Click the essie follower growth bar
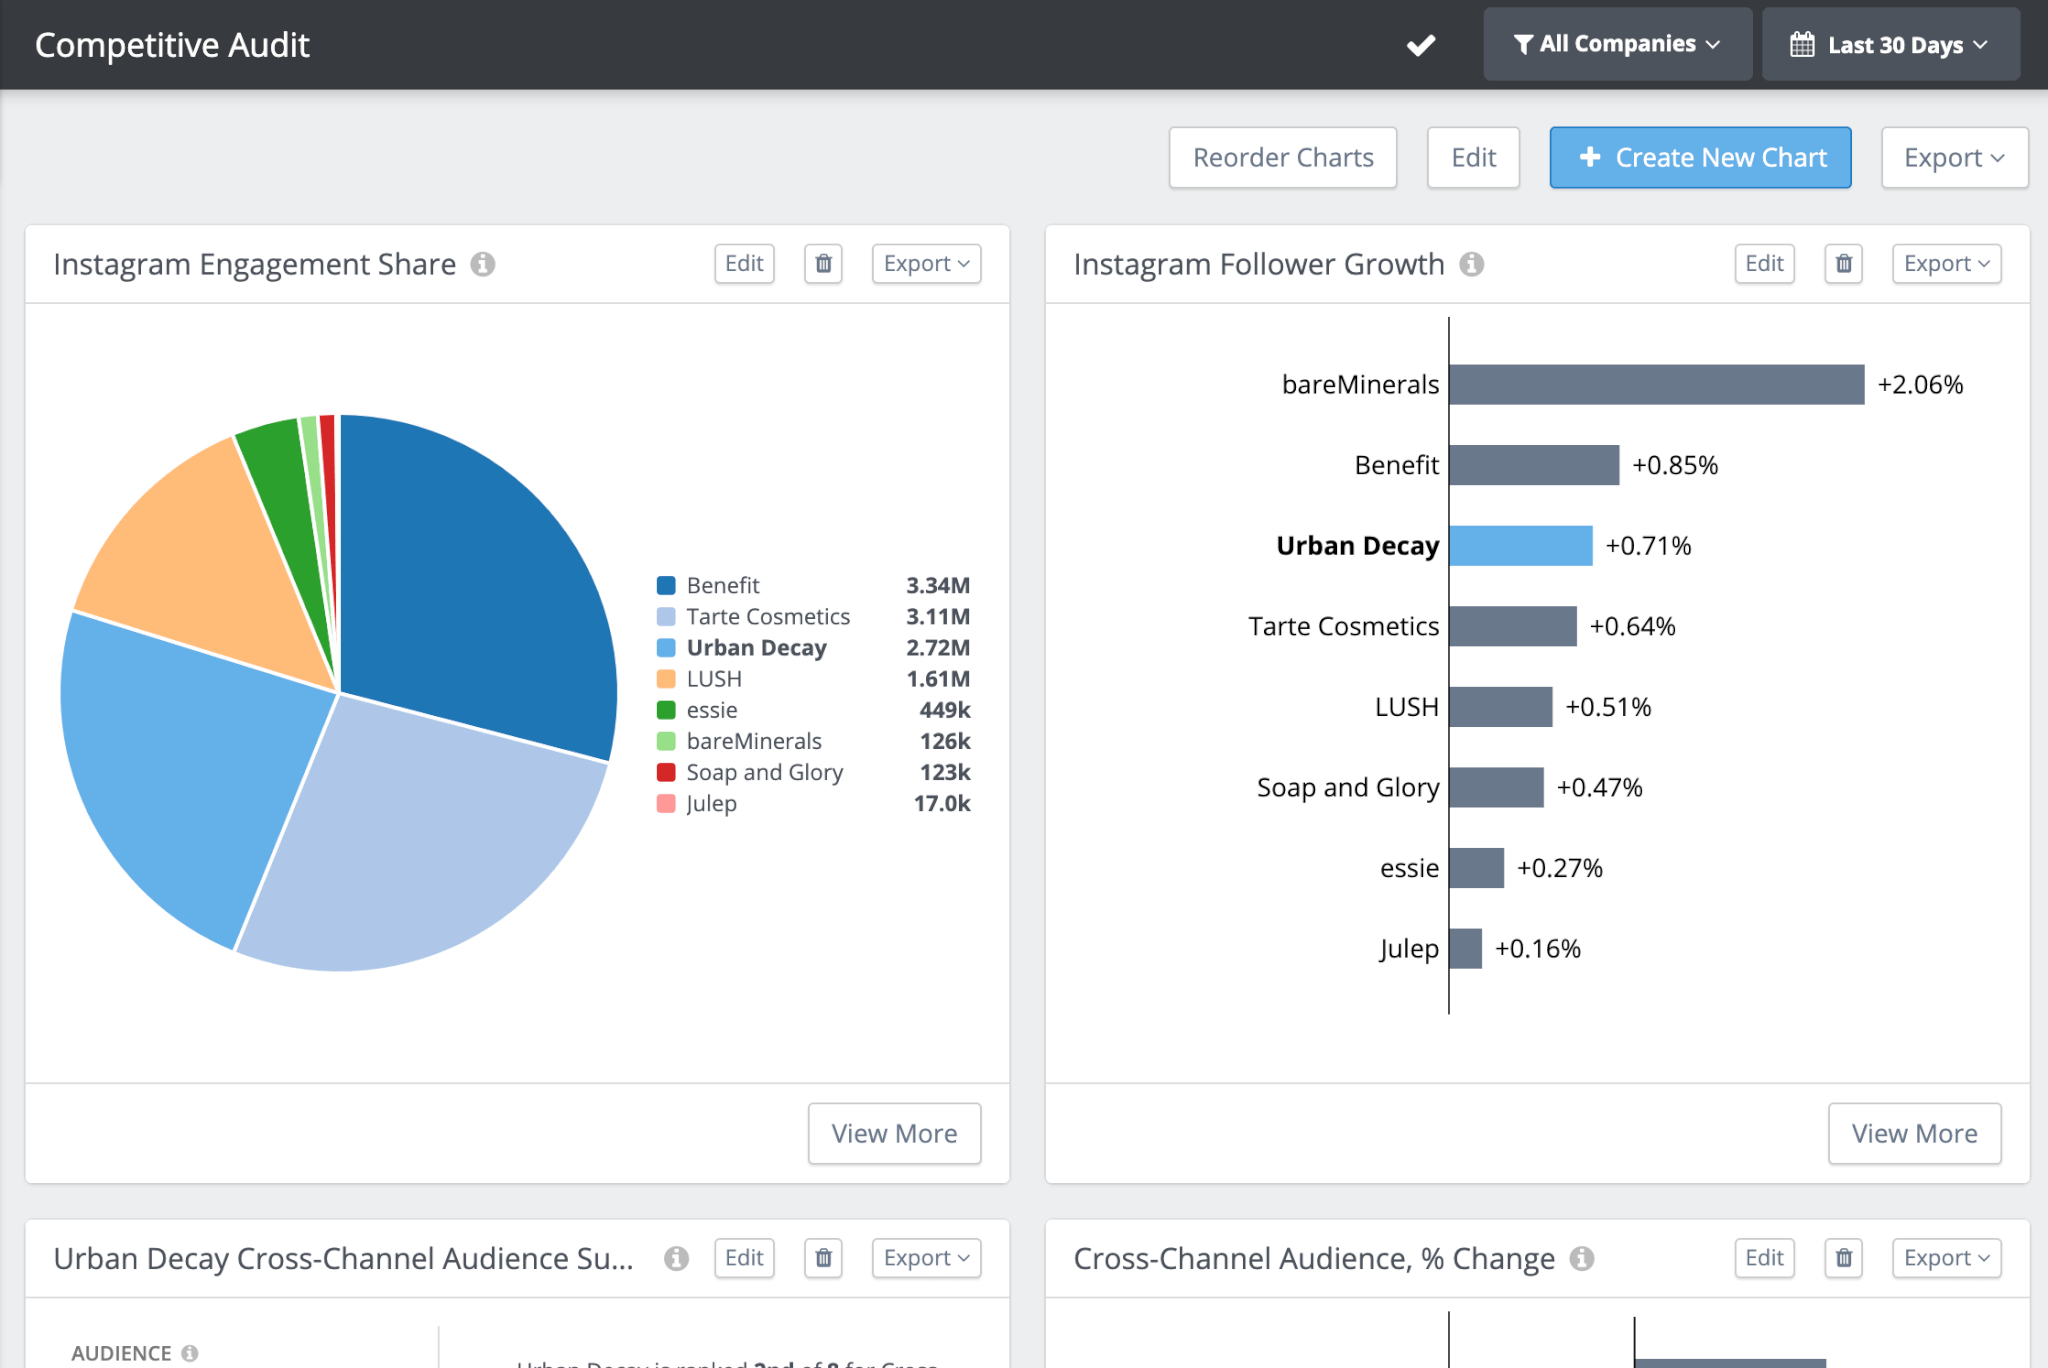 1476,868
